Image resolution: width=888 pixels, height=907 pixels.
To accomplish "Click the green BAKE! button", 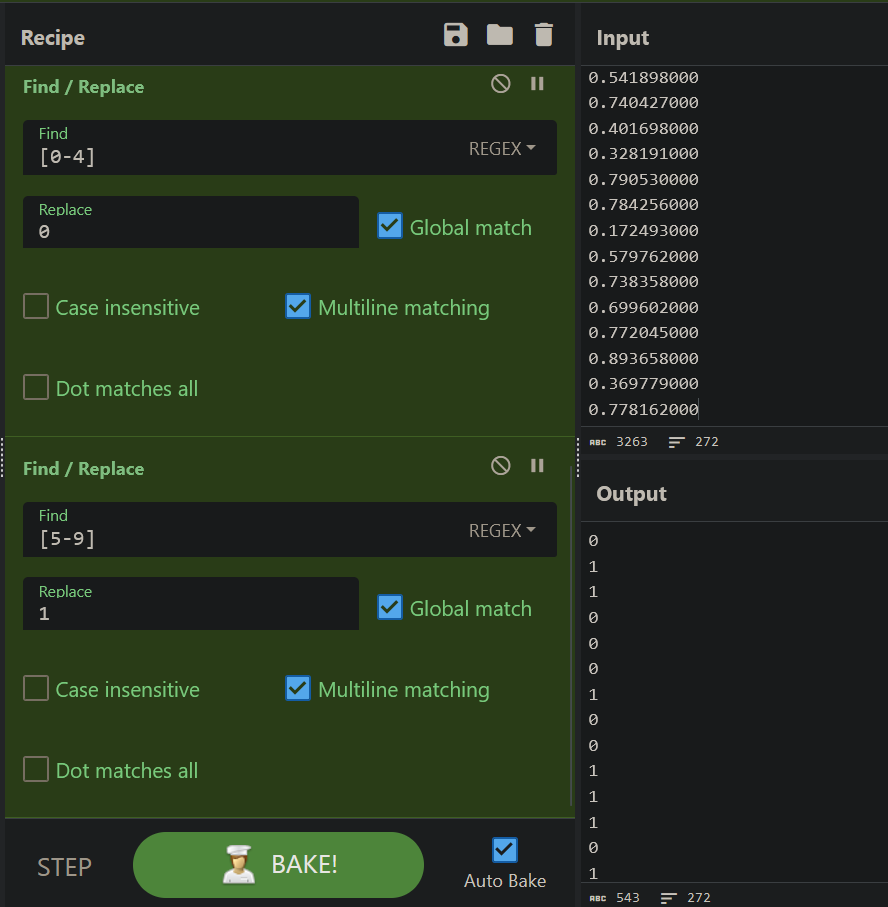I will point(278,865).
